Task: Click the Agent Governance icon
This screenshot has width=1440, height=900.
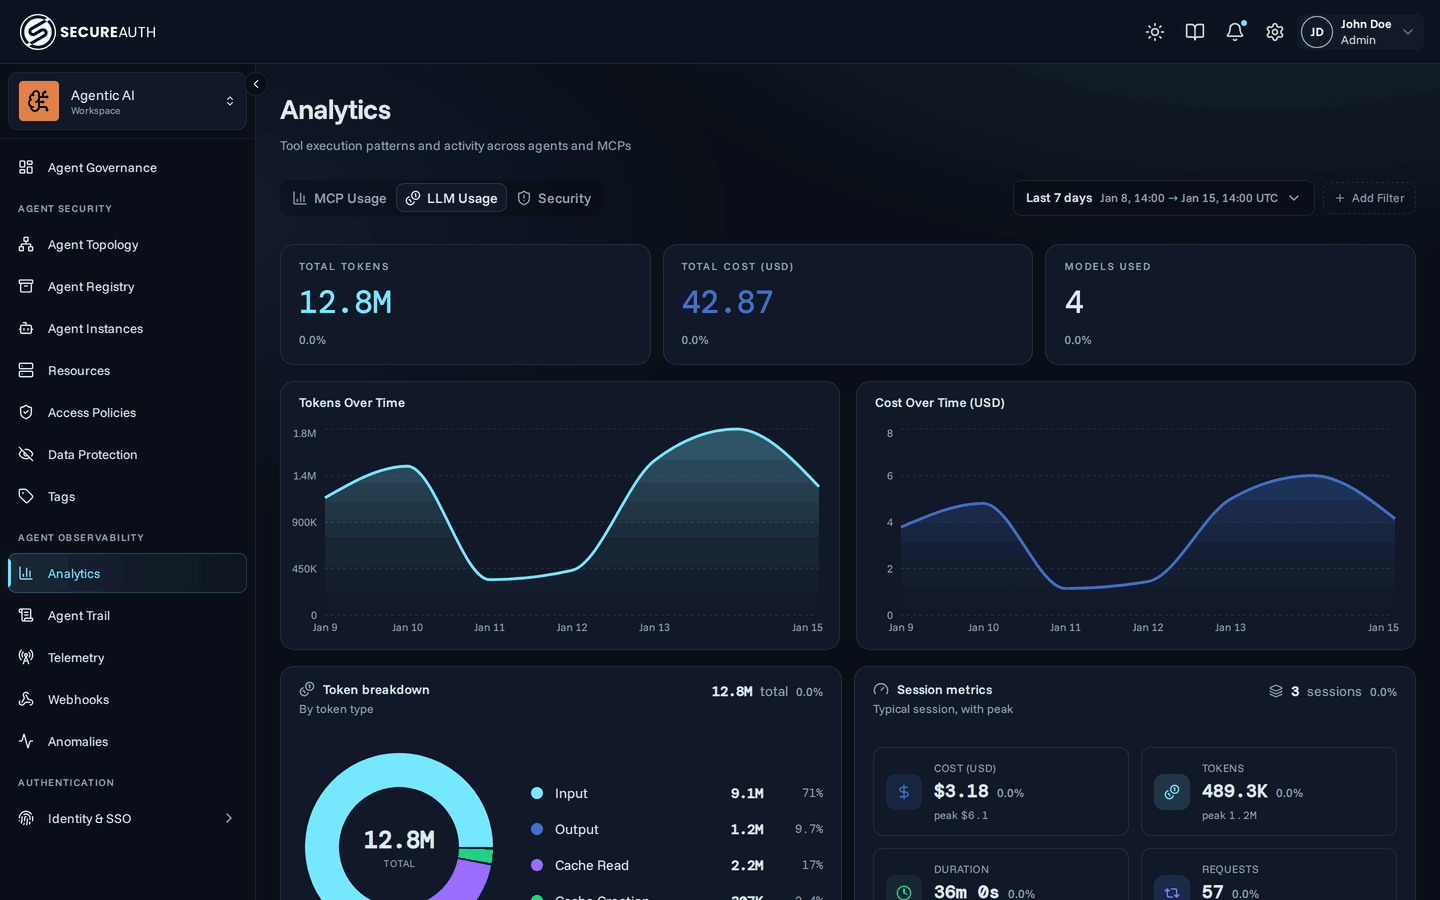Action: point(26,167)
